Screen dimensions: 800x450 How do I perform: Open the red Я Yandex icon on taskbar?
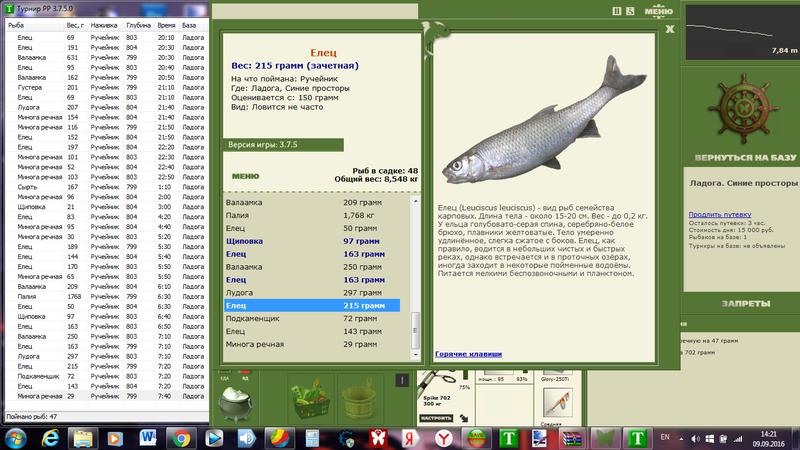tap(410, 438)
